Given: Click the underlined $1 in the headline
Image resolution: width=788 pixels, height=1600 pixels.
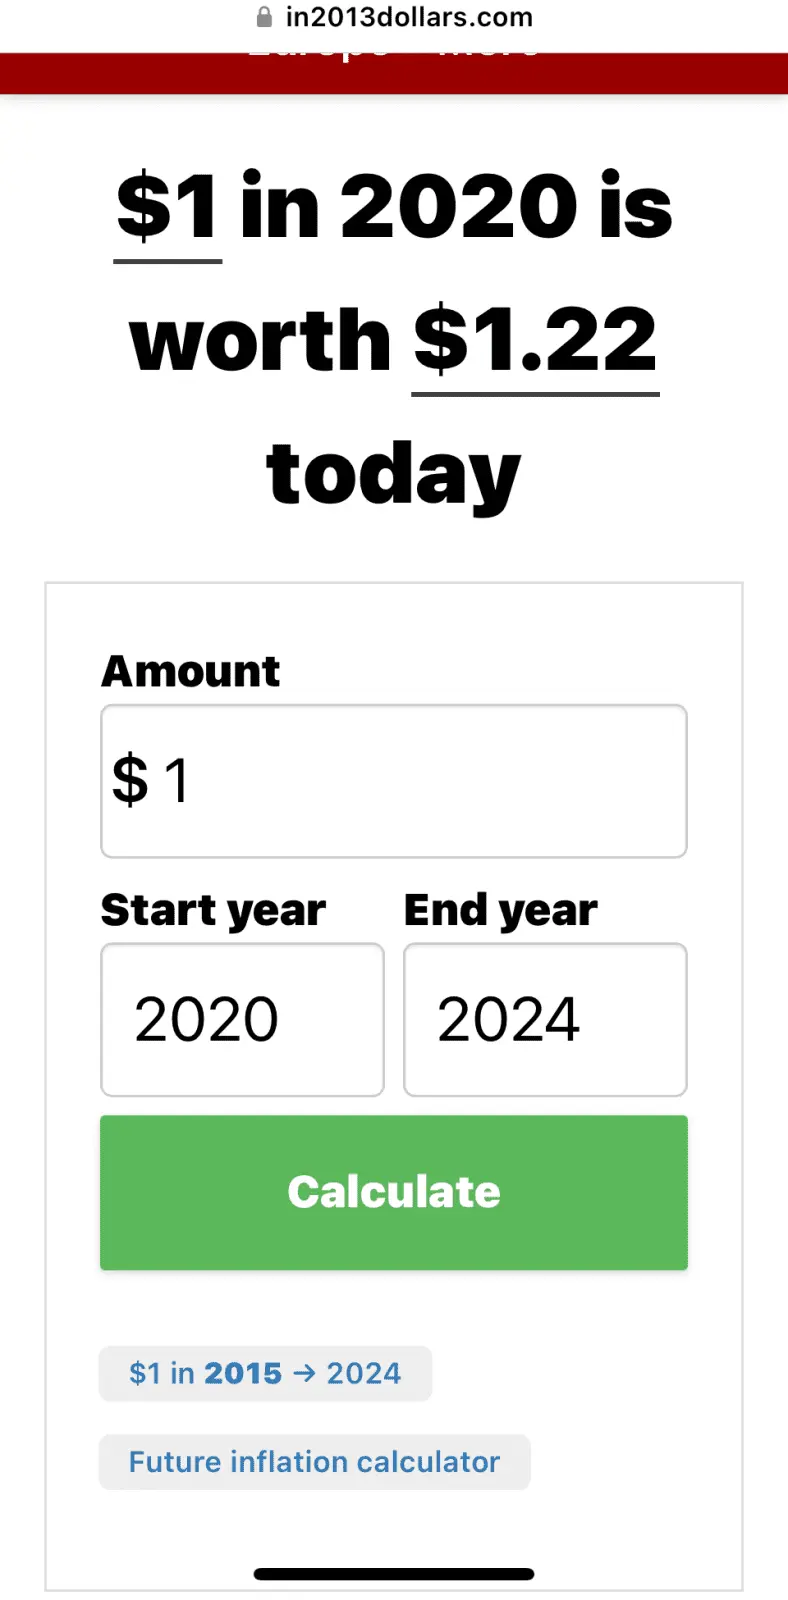Looking at the screenshot, I should pos(168,207).
